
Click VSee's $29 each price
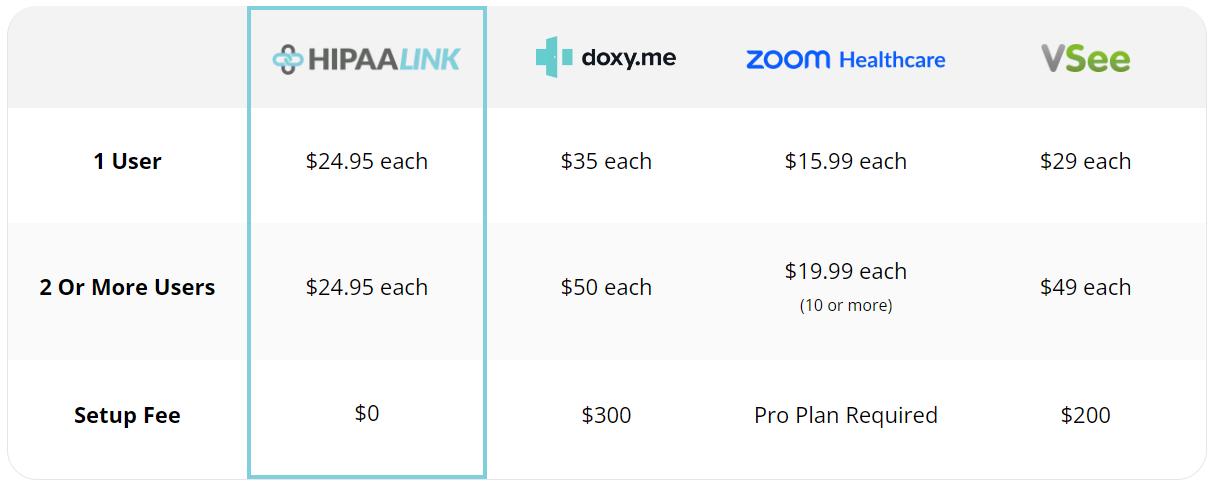coord(1085,161)
